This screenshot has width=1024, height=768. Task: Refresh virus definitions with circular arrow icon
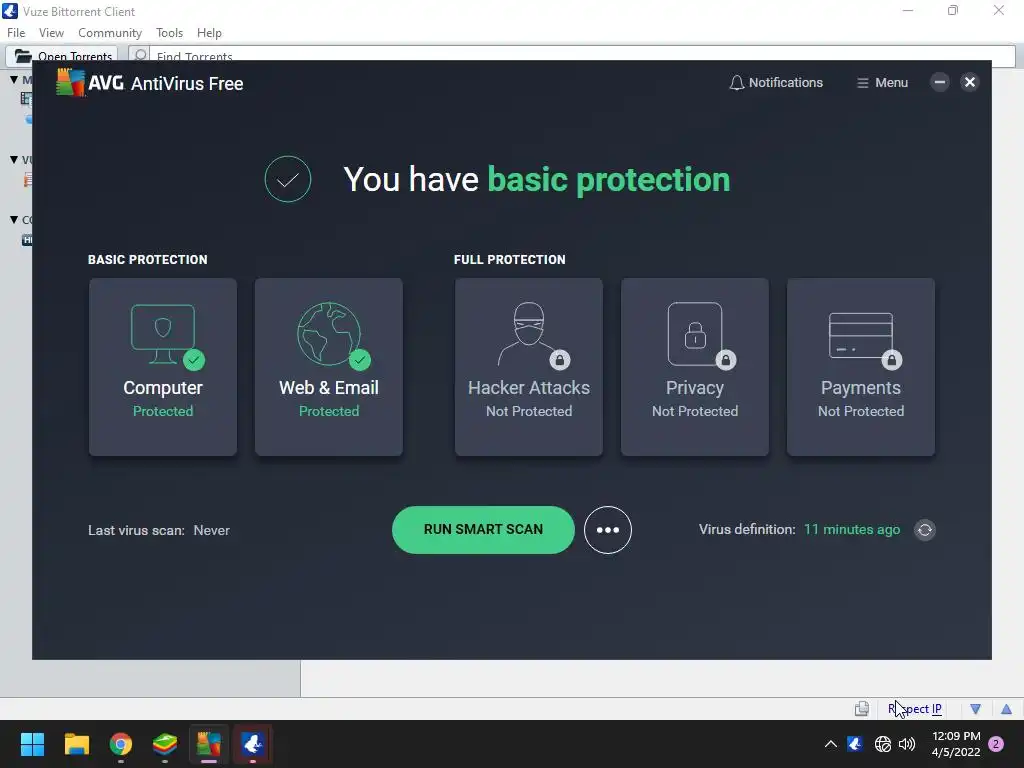(x=925, y=530)
